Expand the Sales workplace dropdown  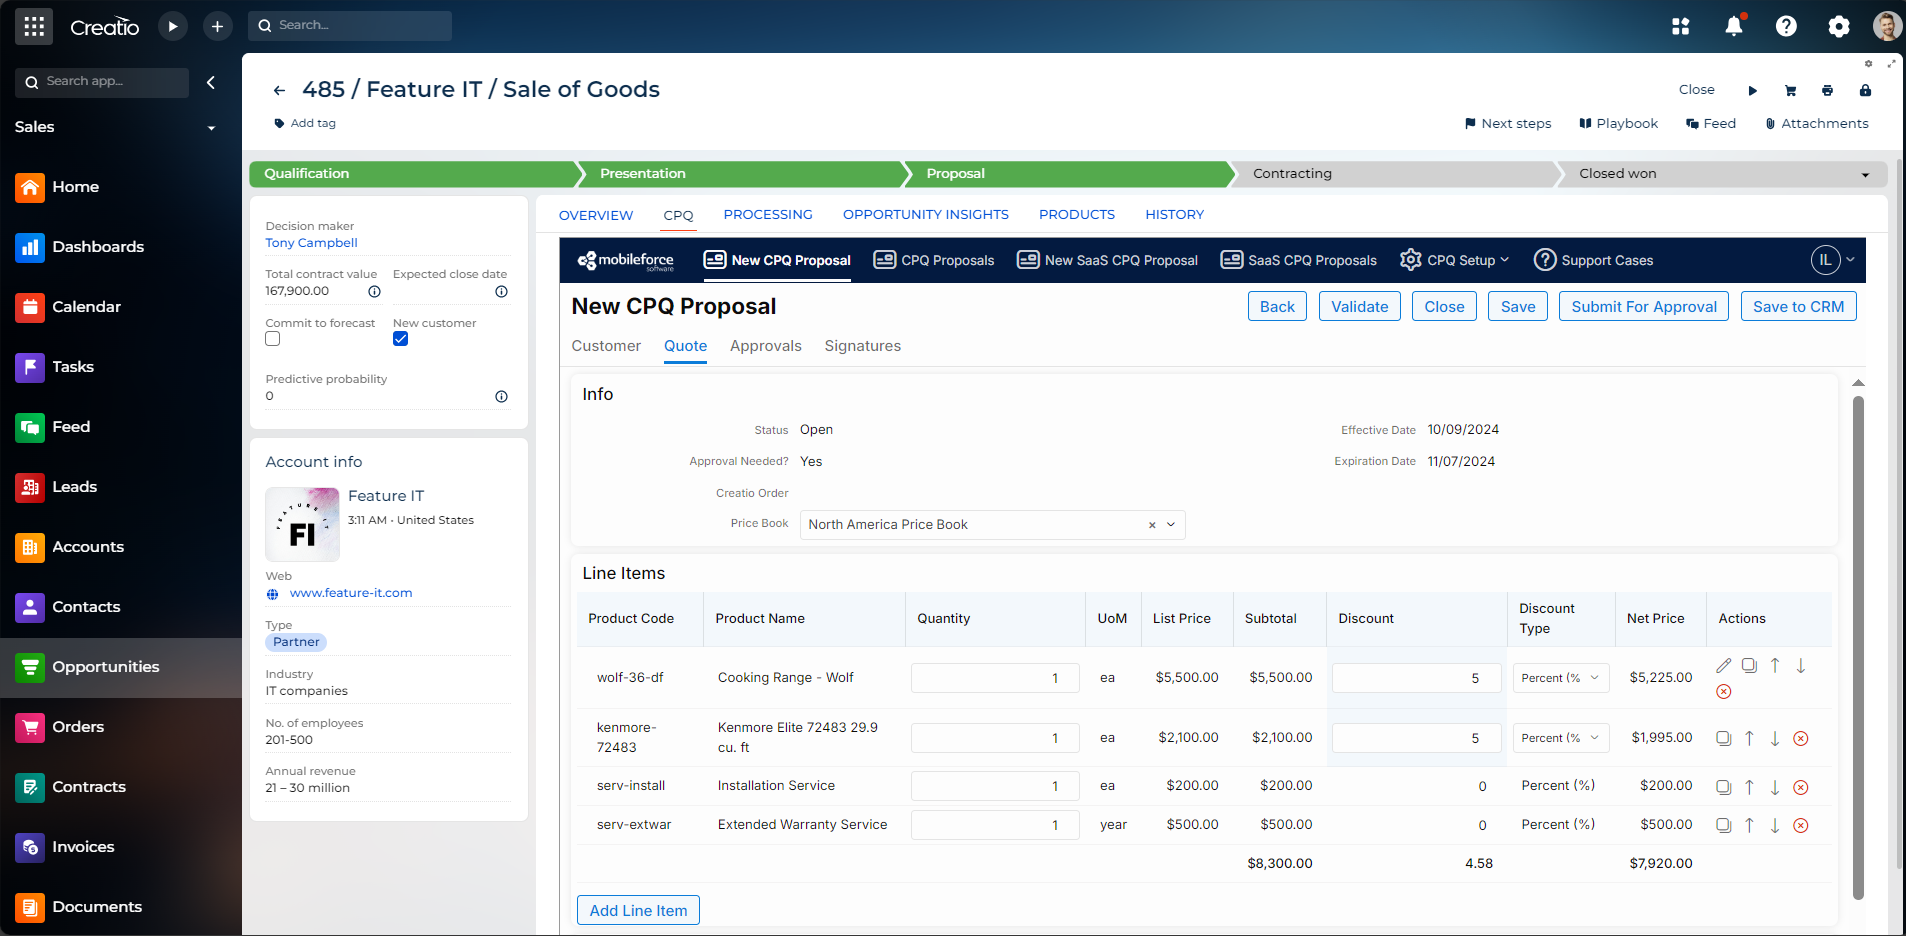pos(211,128)
